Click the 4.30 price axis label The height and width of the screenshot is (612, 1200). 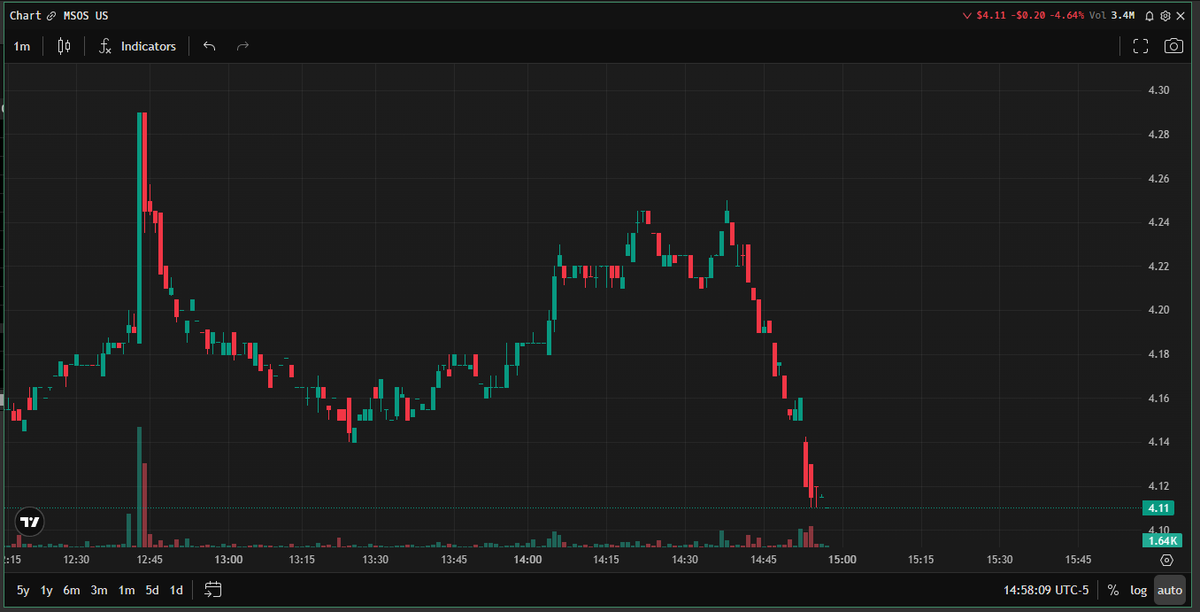click(1159, 90)
